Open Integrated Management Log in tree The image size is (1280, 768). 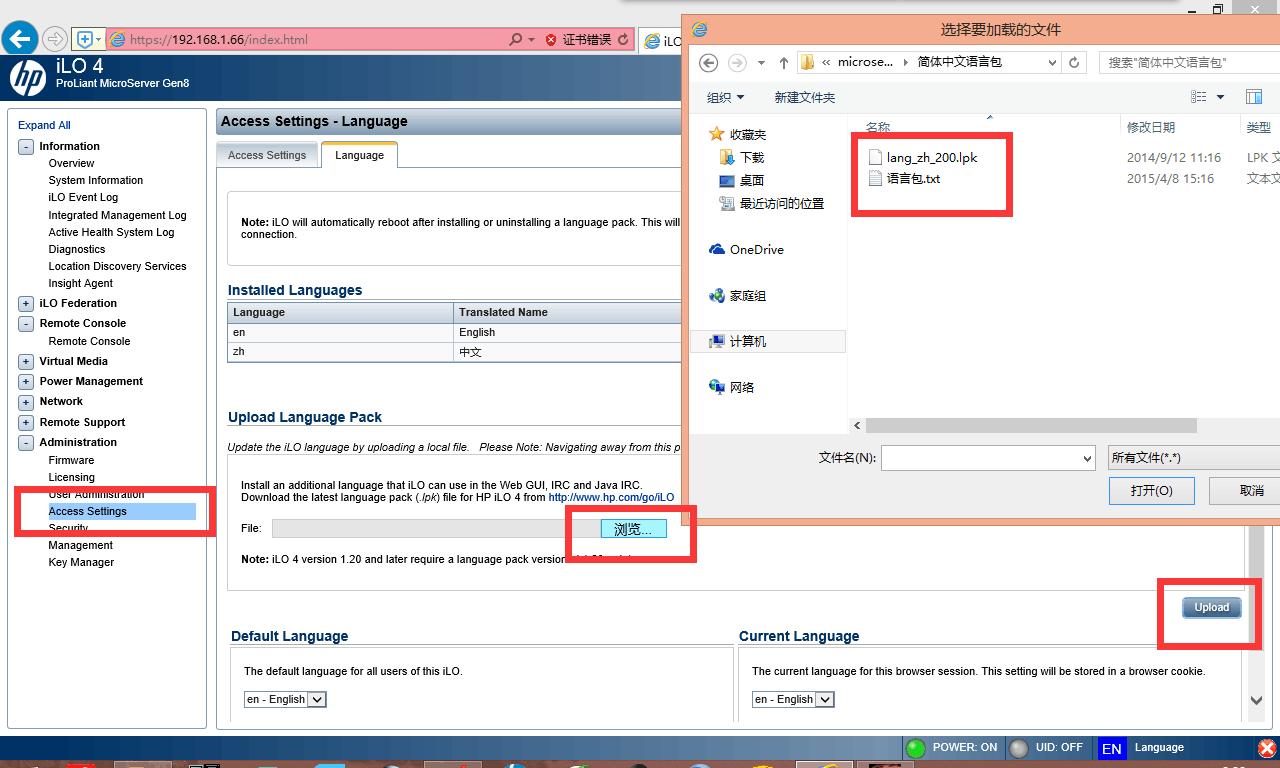tap(117, 216)
